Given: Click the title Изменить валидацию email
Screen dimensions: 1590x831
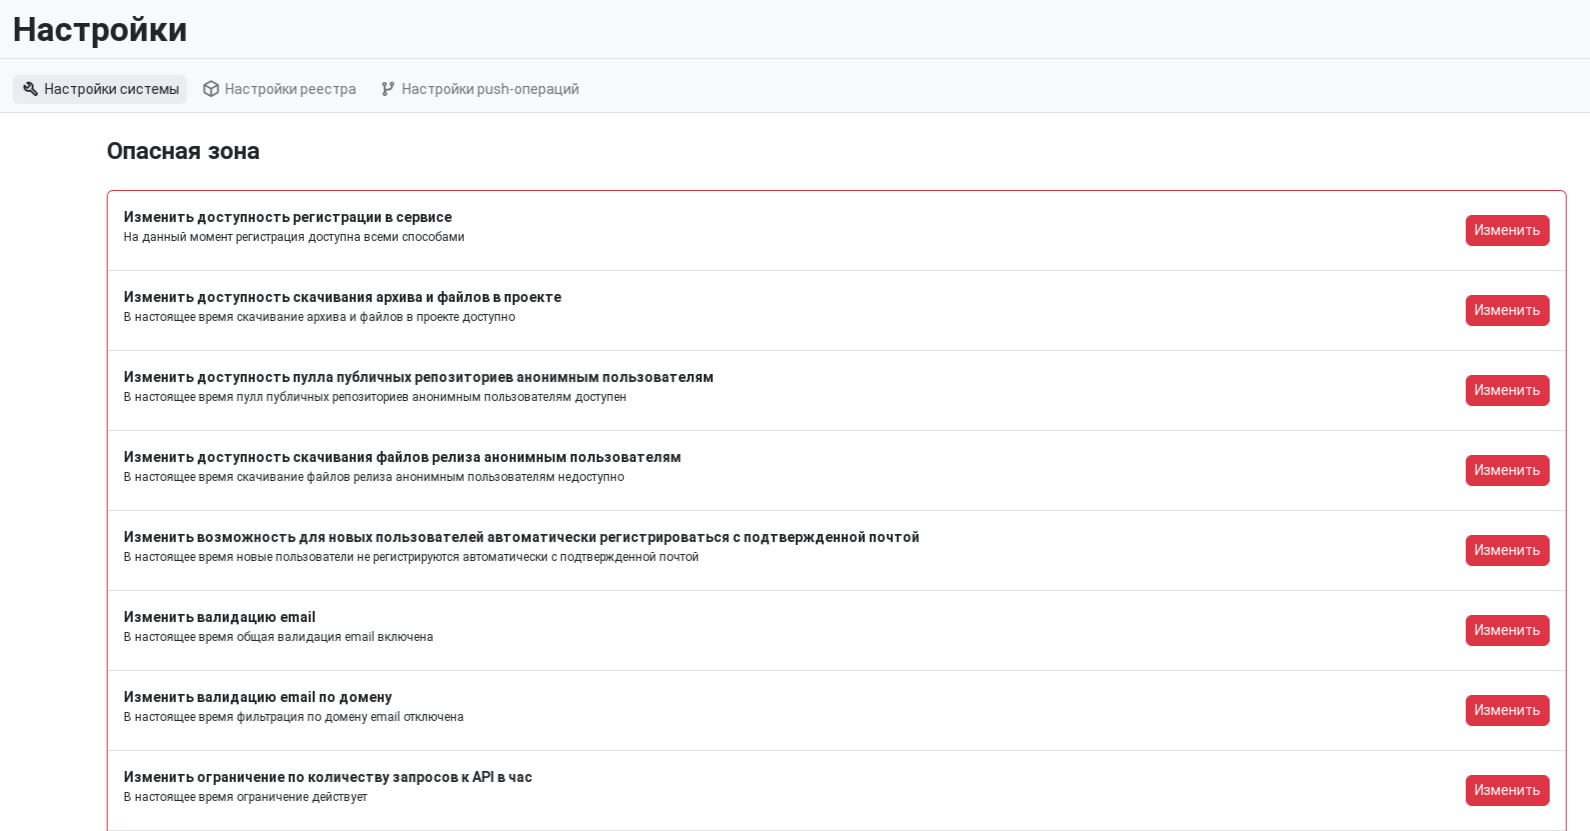Looking at the screenshot, I should (x=220, y=617).
